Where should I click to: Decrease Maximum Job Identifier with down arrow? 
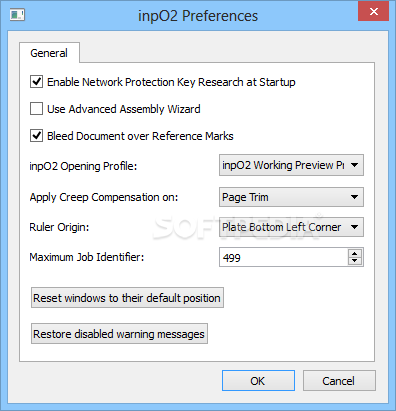[x=355, y=261]
